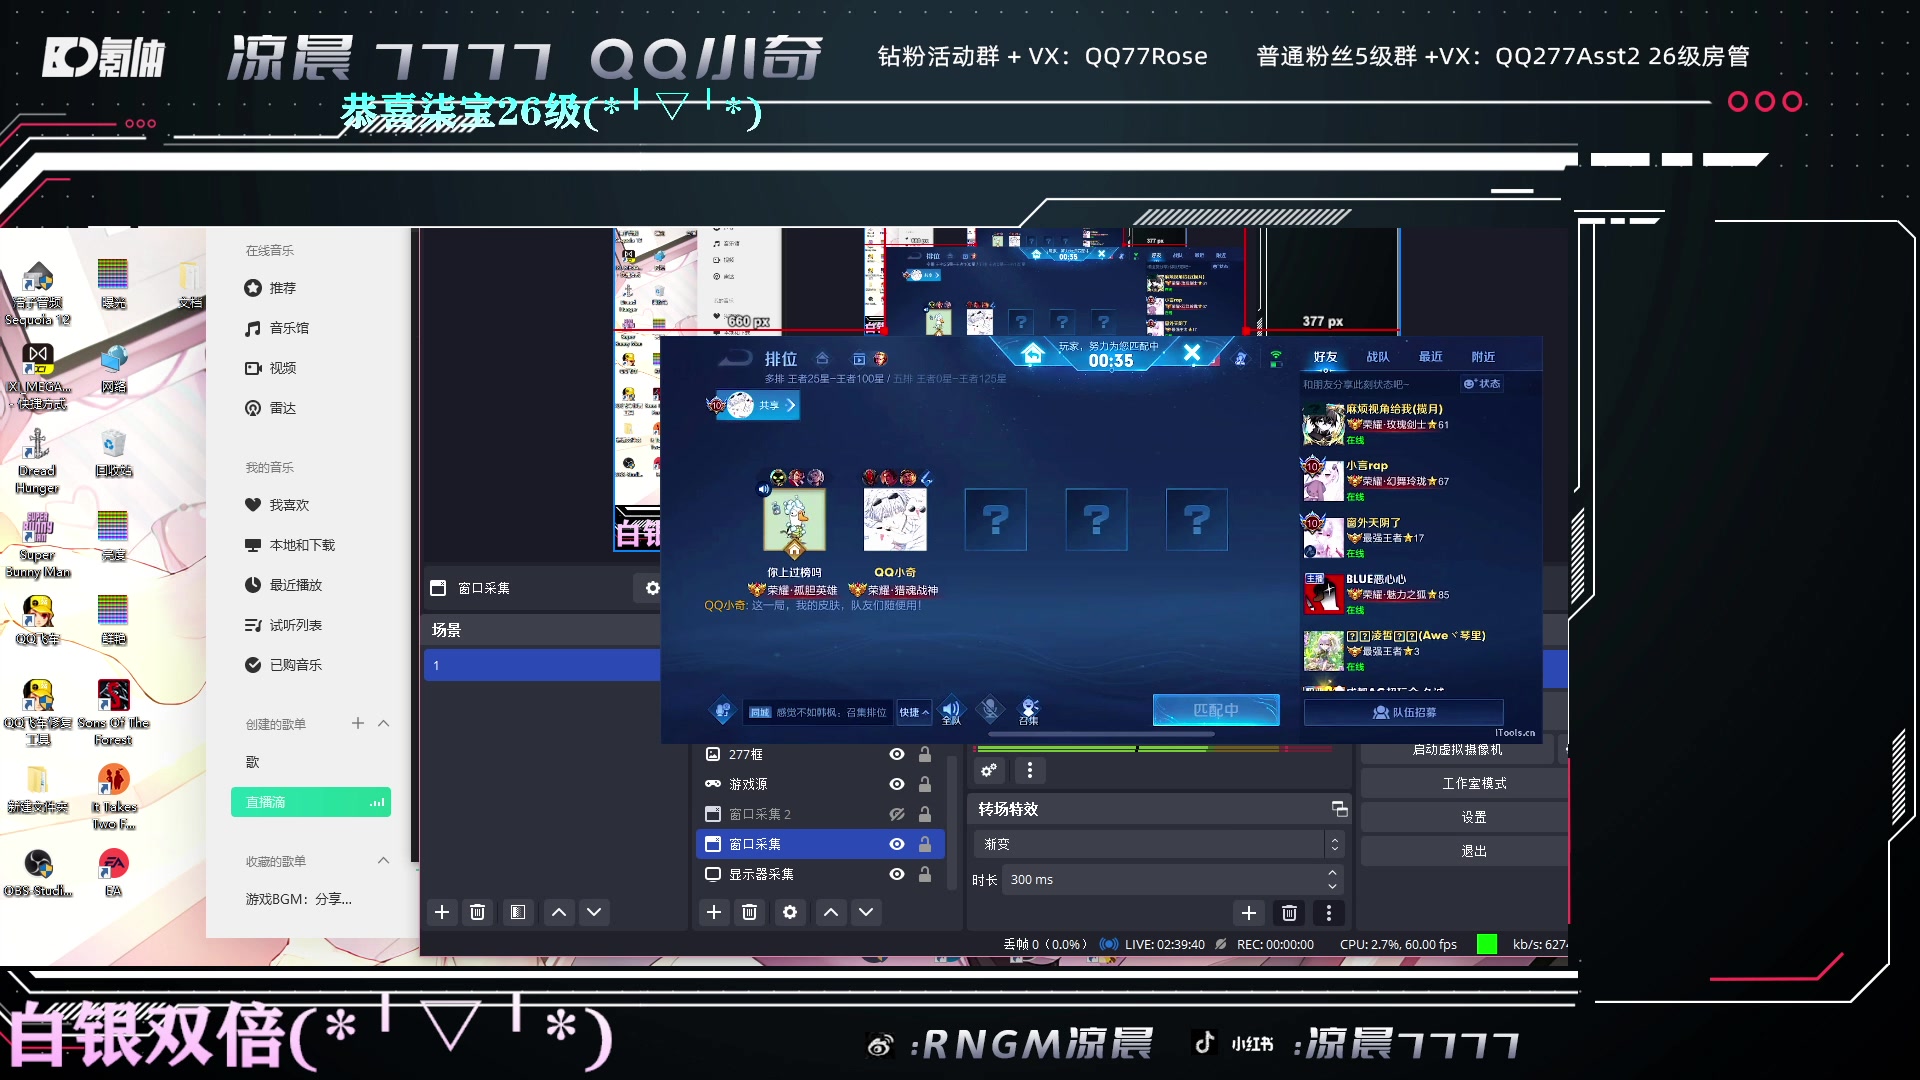Decrease the transition duration value

tap(1332, 886)
